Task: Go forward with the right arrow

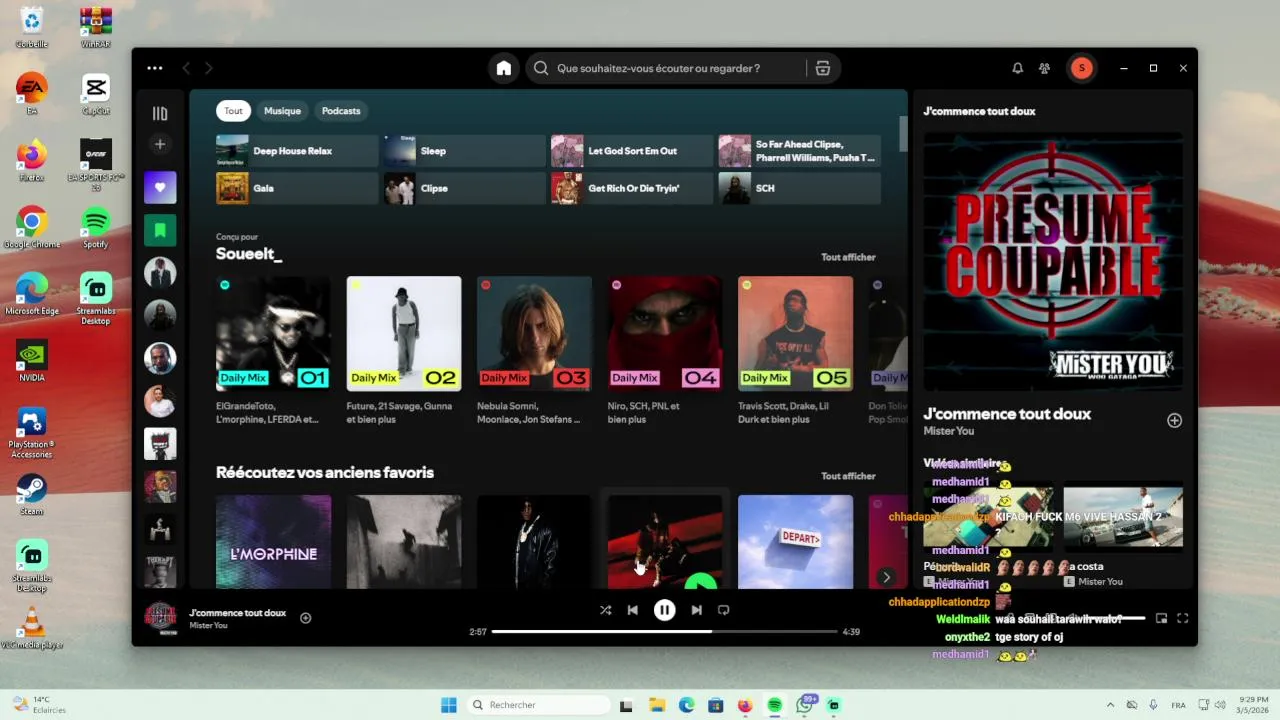Action: tap(208, 68)
